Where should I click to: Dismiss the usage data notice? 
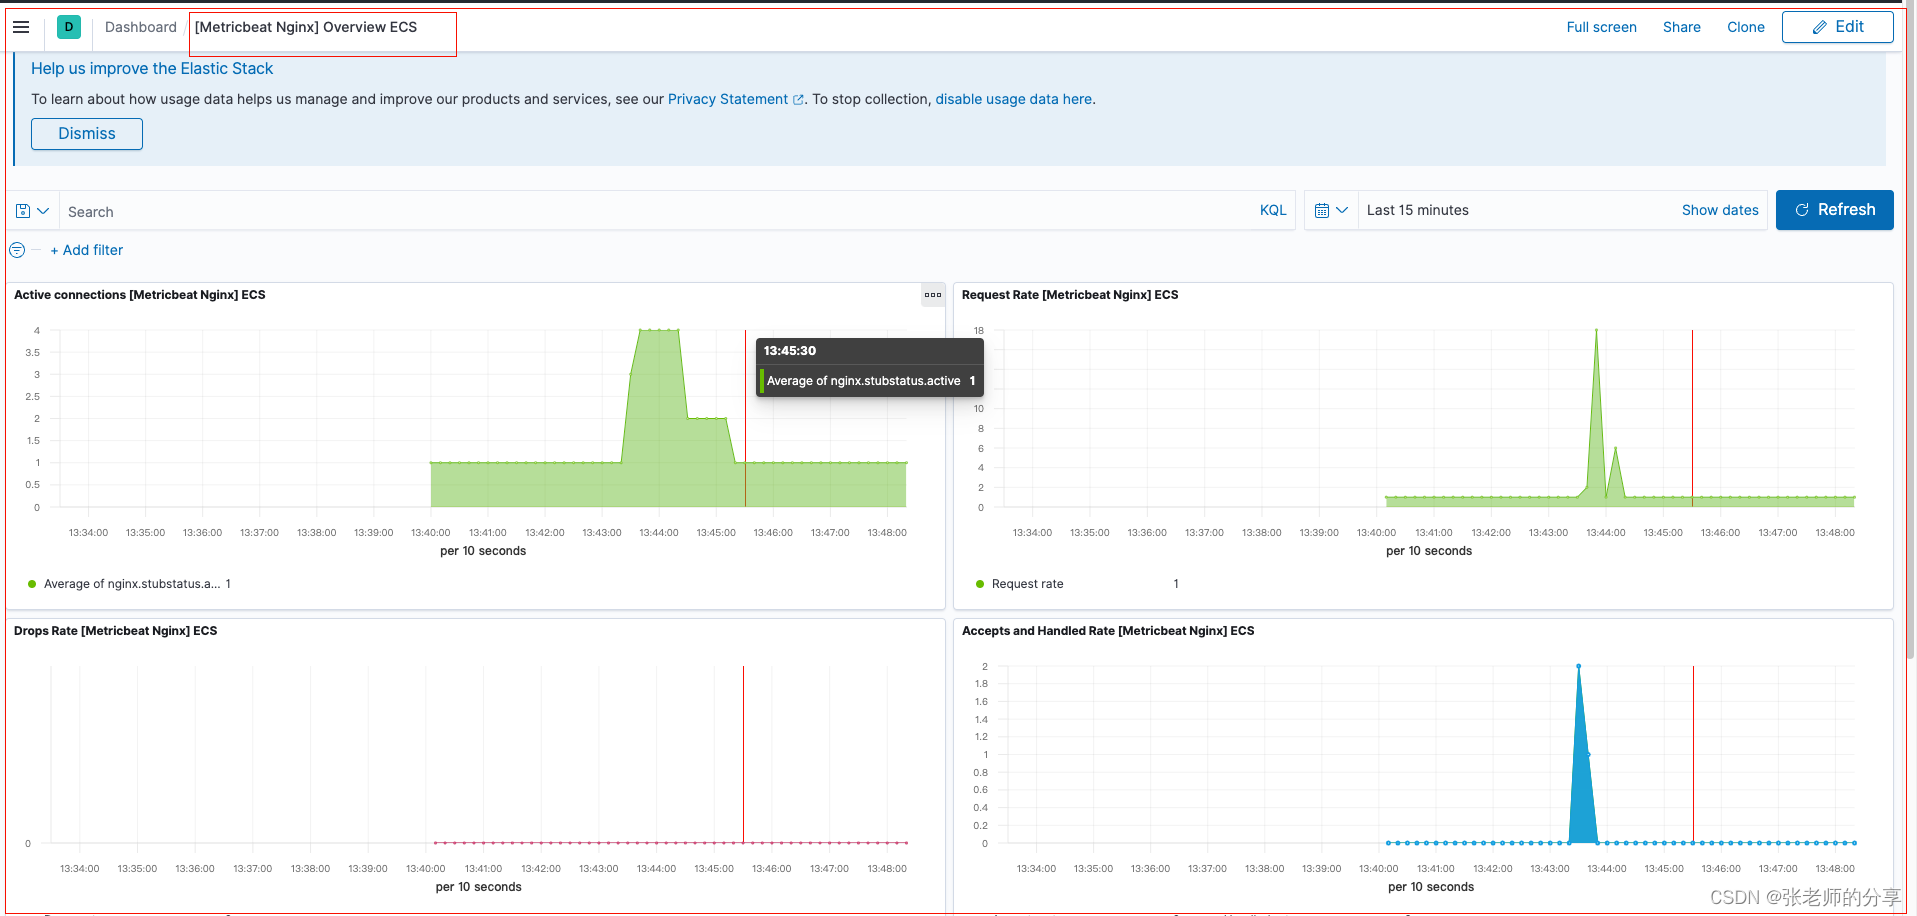point(87,134)
